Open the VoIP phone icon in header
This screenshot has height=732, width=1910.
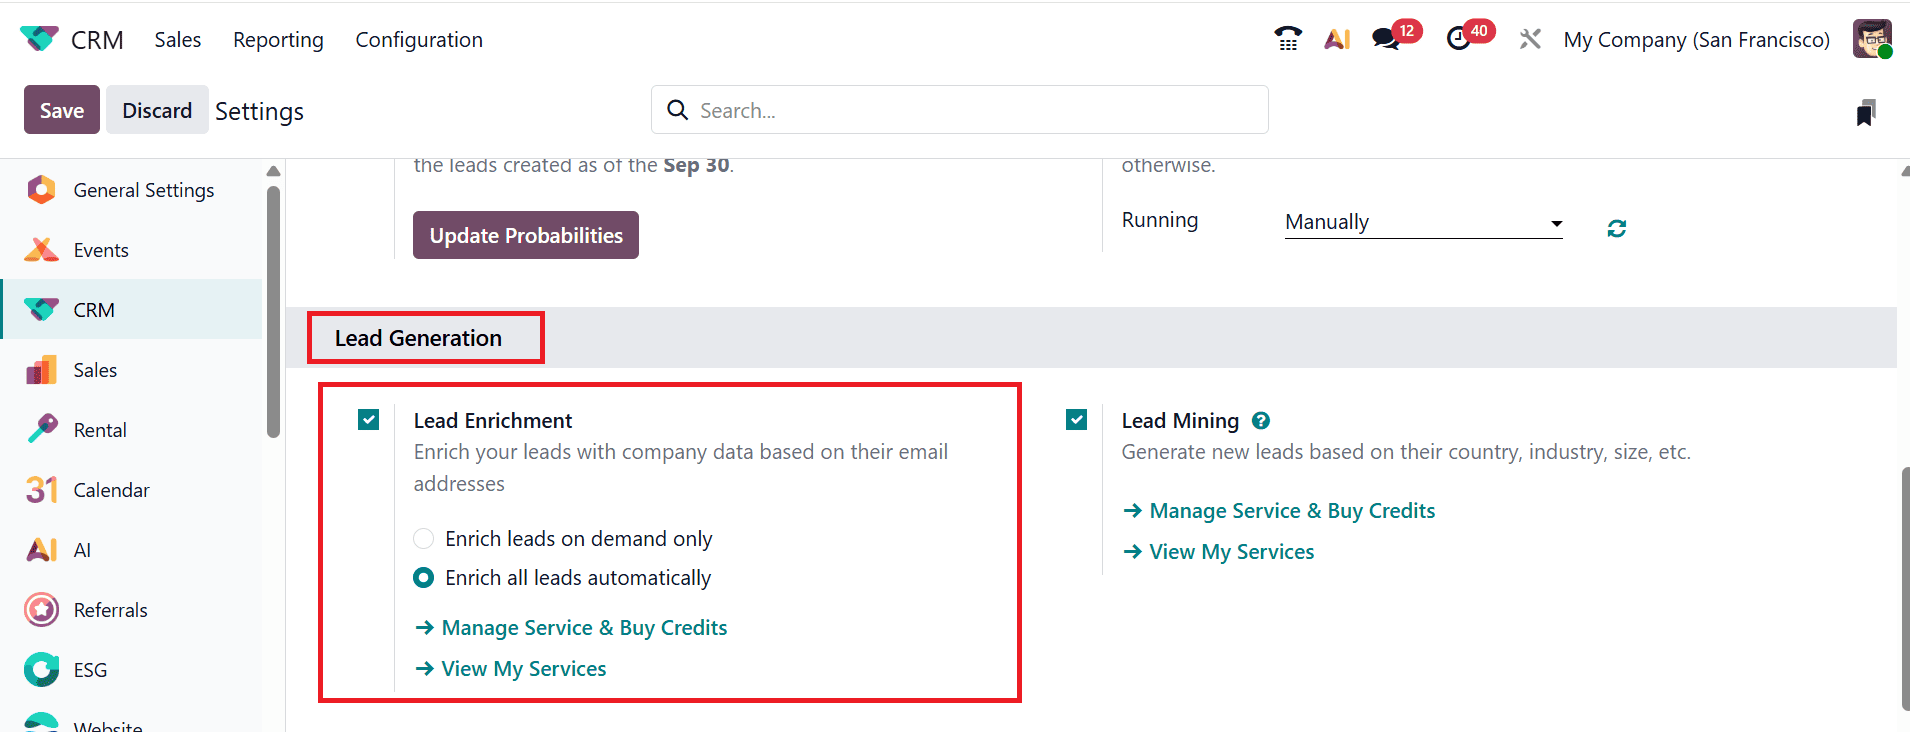(1288, 38)
